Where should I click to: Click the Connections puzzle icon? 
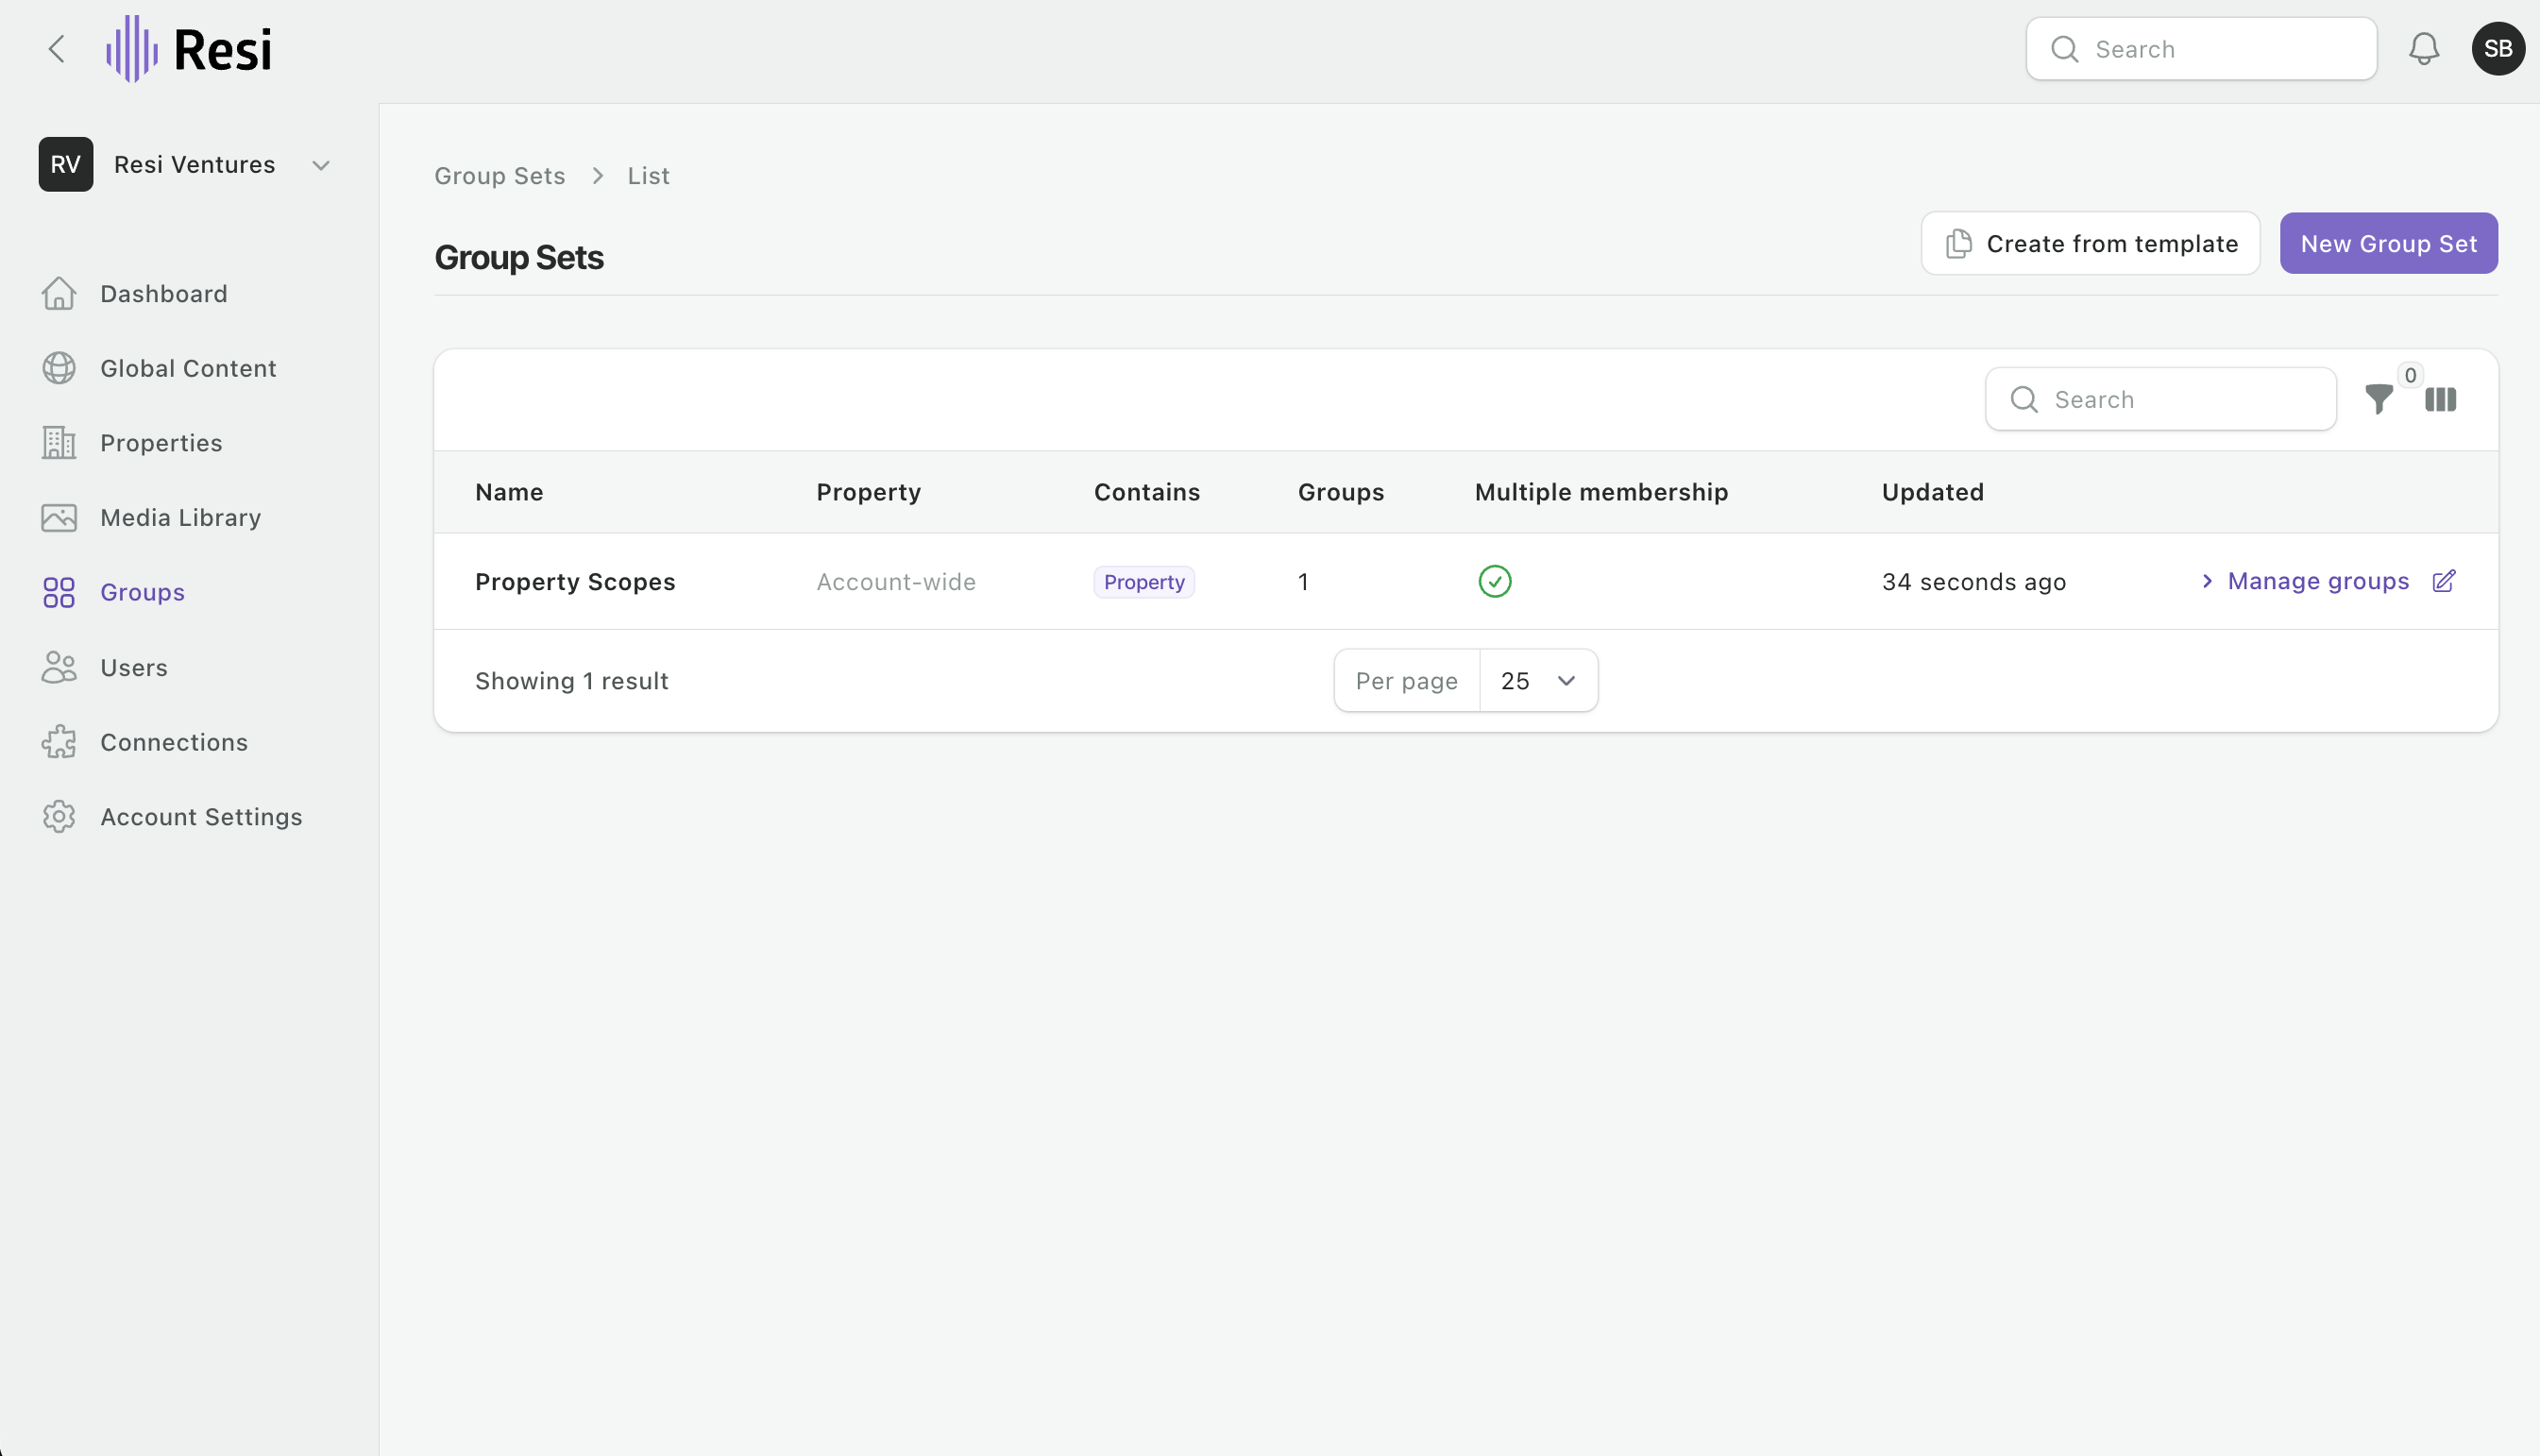(59, 742)
